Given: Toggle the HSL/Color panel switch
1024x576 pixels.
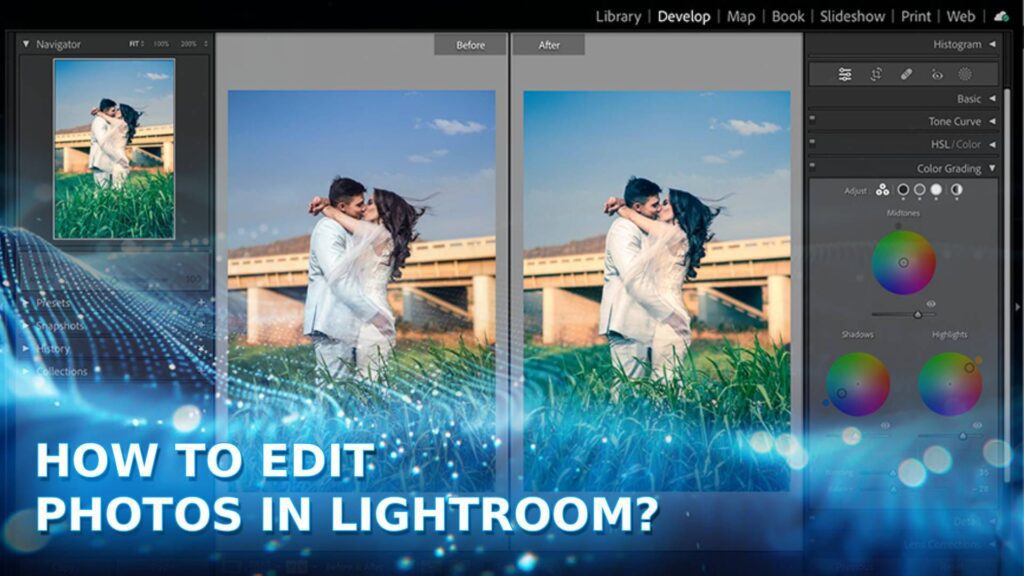Looking at the screenshot, I should click(x=812, y=142).
